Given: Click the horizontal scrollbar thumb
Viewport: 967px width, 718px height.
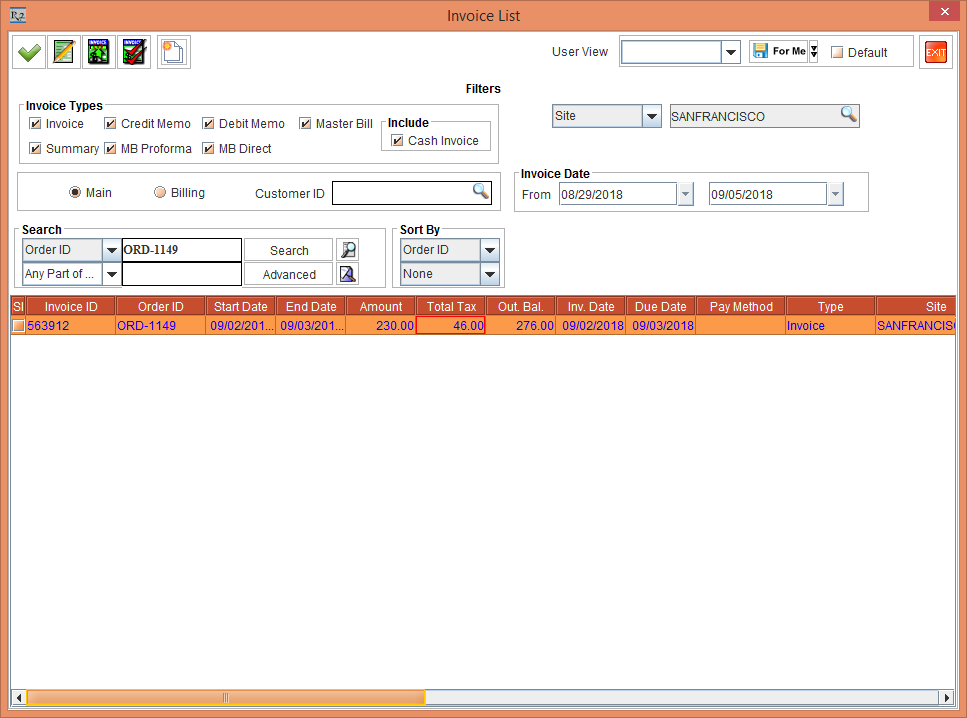Looking at the screenshot, I should click(x=226, y=697).
